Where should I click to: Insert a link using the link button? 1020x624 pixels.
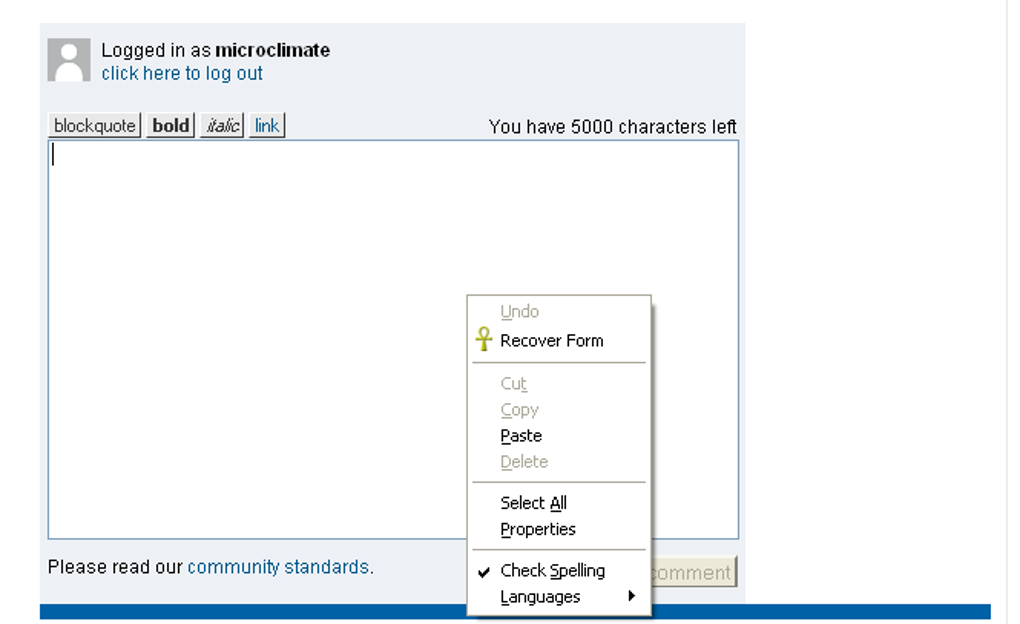[265, 125]
